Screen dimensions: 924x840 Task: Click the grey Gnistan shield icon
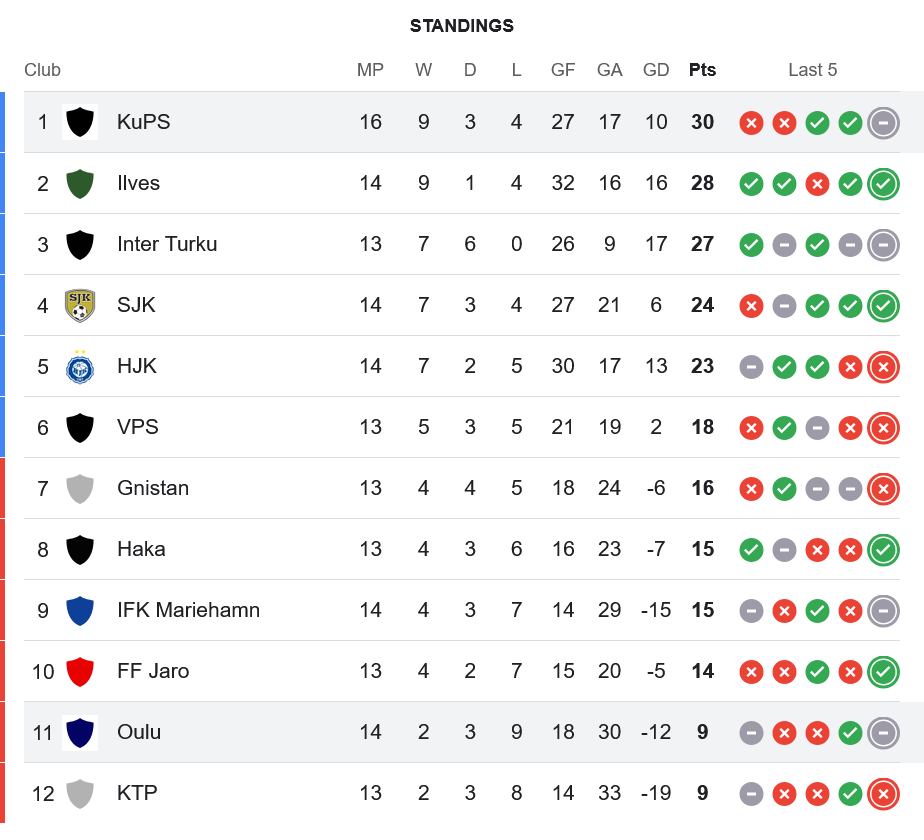coord(80,488)
